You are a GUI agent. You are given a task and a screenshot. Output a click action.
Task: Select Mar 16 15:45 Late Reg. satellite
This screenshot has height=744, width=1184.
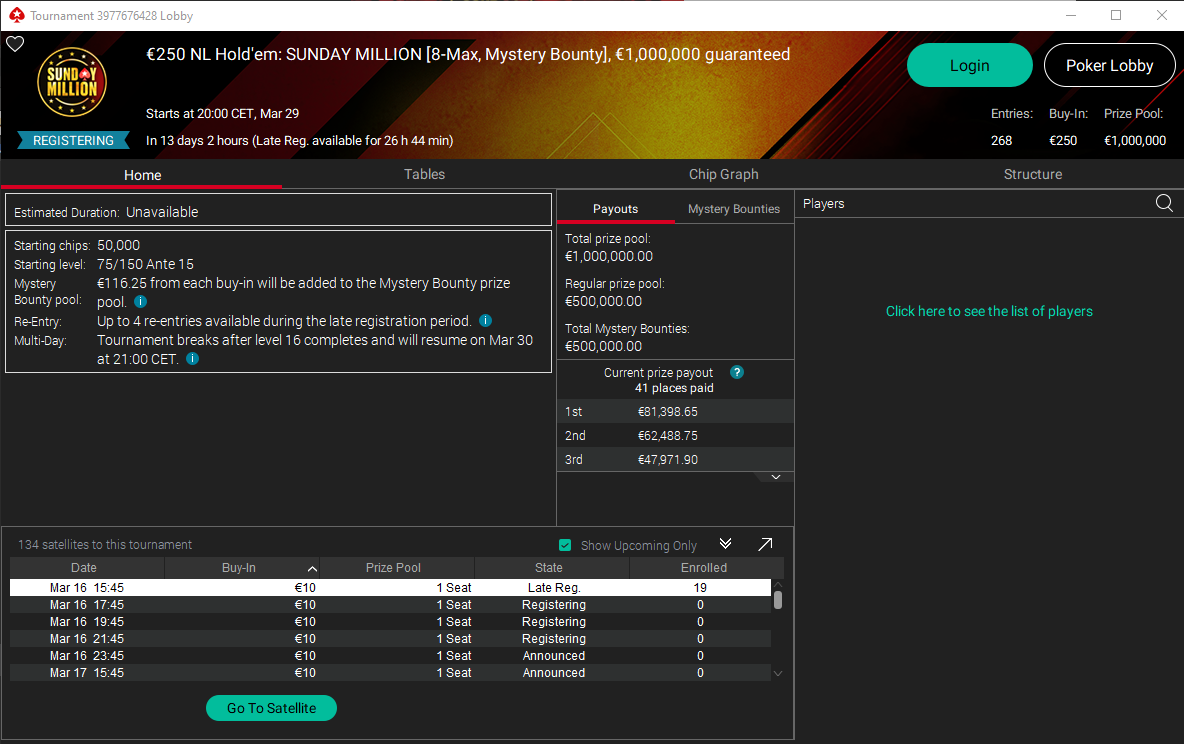click(390, 588)
